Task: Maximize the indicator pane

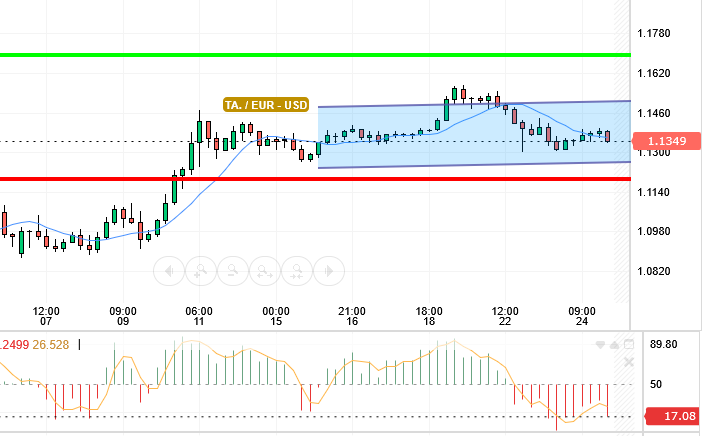Action: pos(629,345)
